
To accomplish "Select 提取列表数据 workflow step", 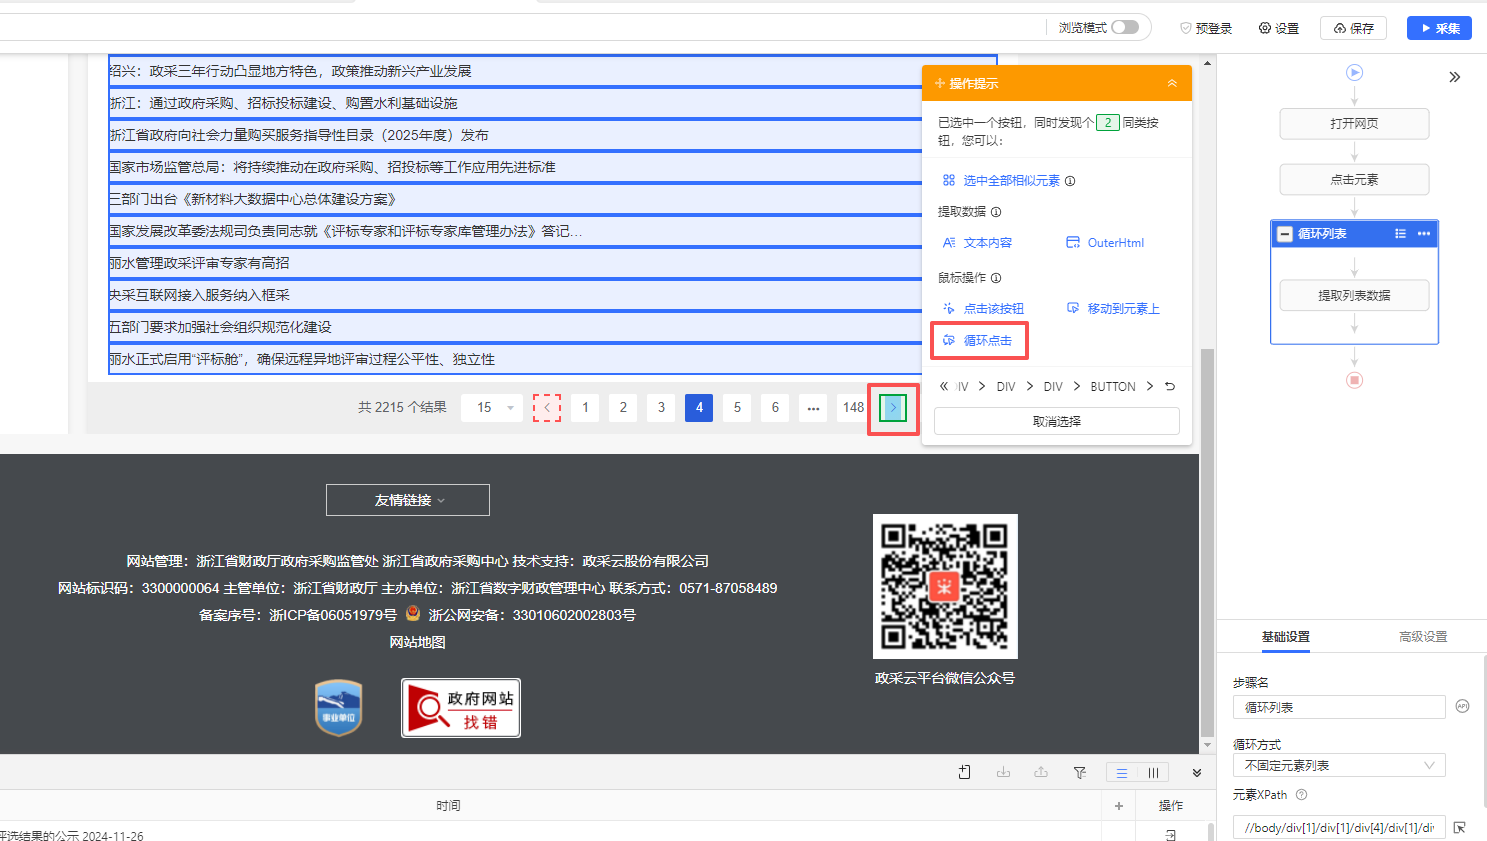I will point(1354,295).
